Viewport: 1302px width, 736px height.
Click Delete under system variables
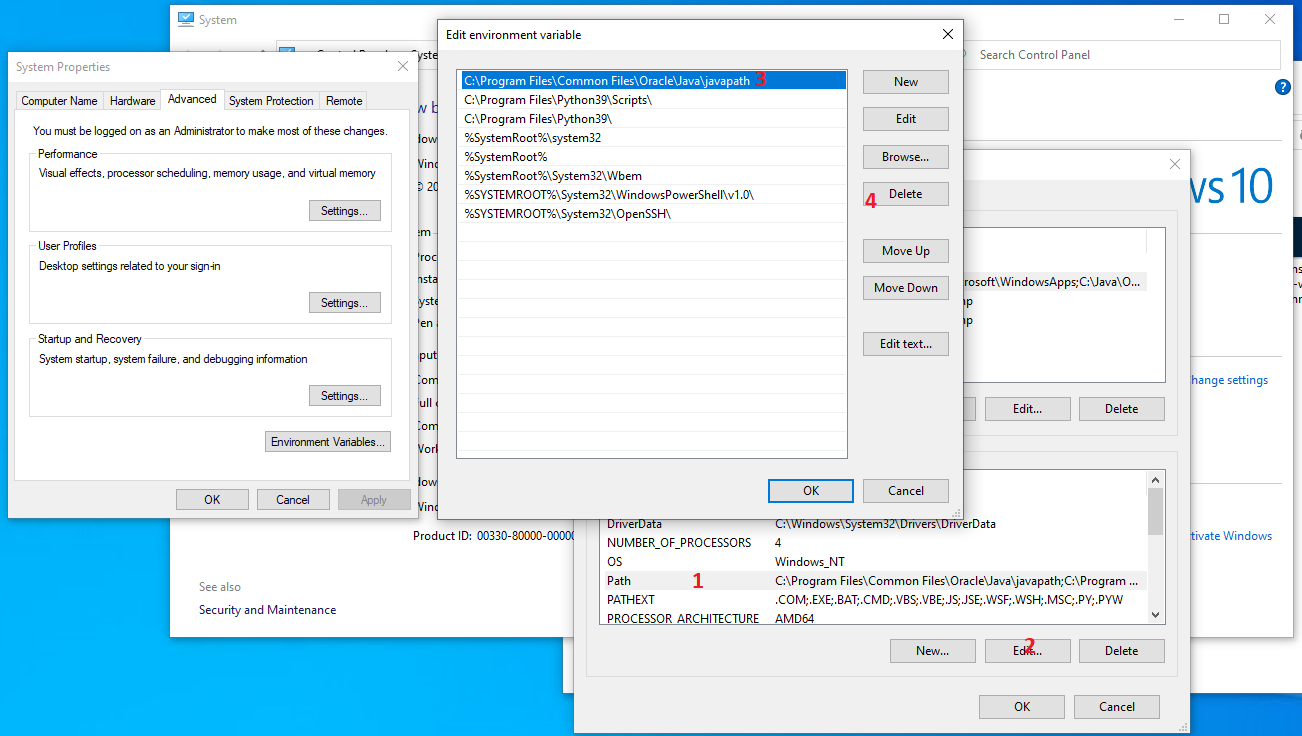click(x=1122, y=651)
